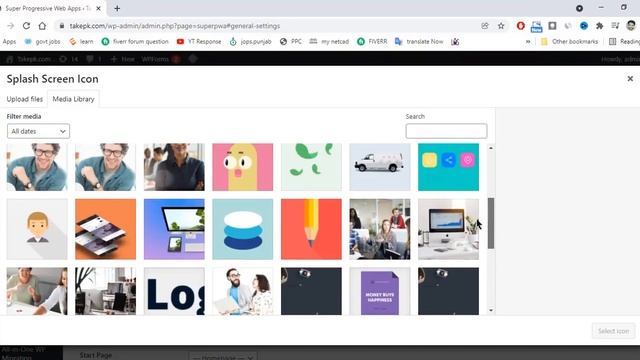This screenshot has width=640, height=360.
Task: Select the Log text logo thumbnail
Action: [174, 291]
